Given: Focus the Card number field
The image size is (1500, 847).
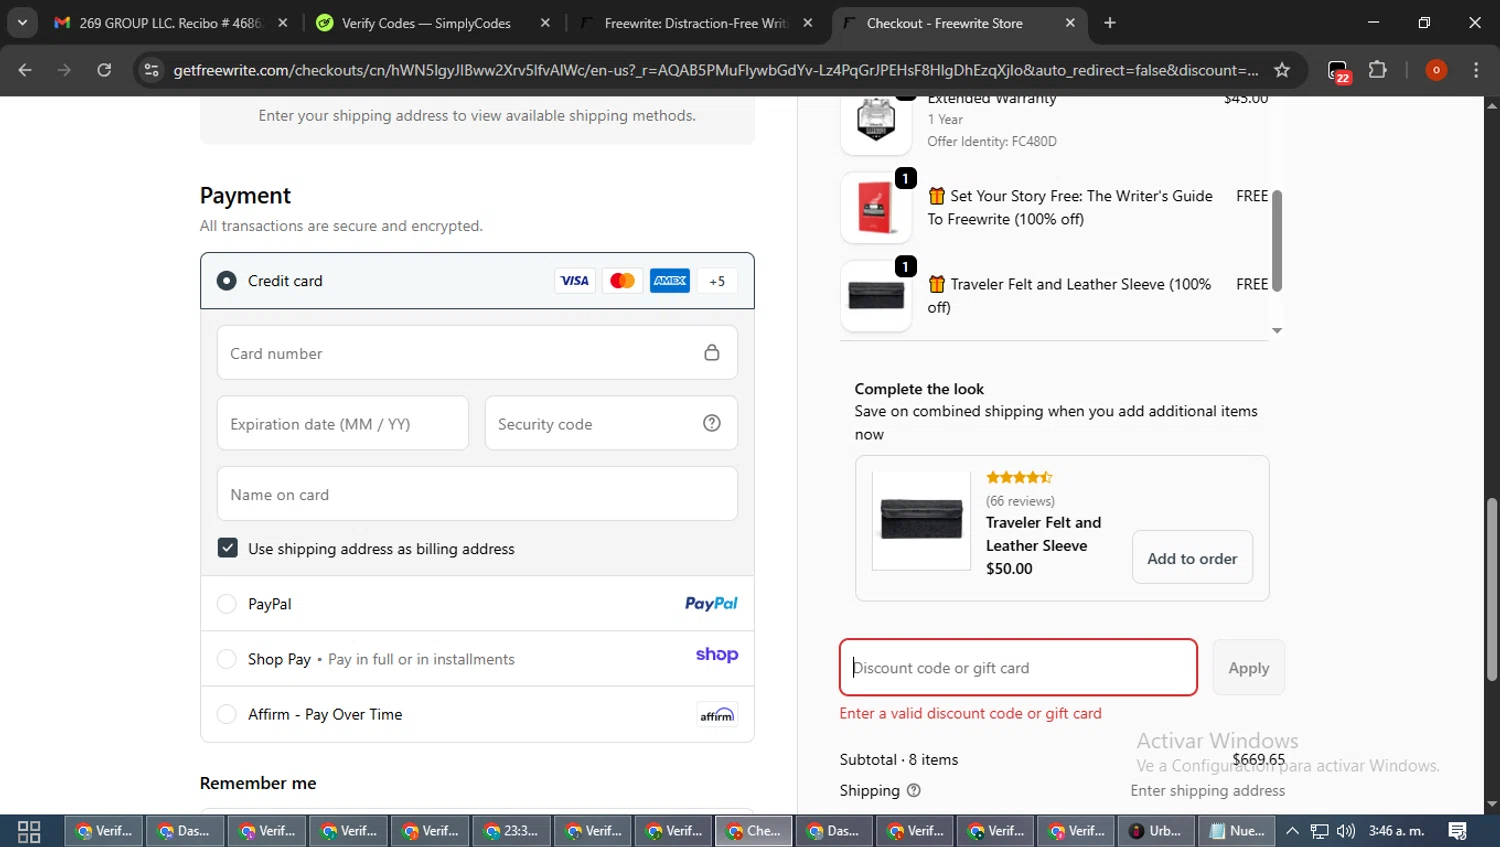Looking at the screenshot, I should (477, 353).
